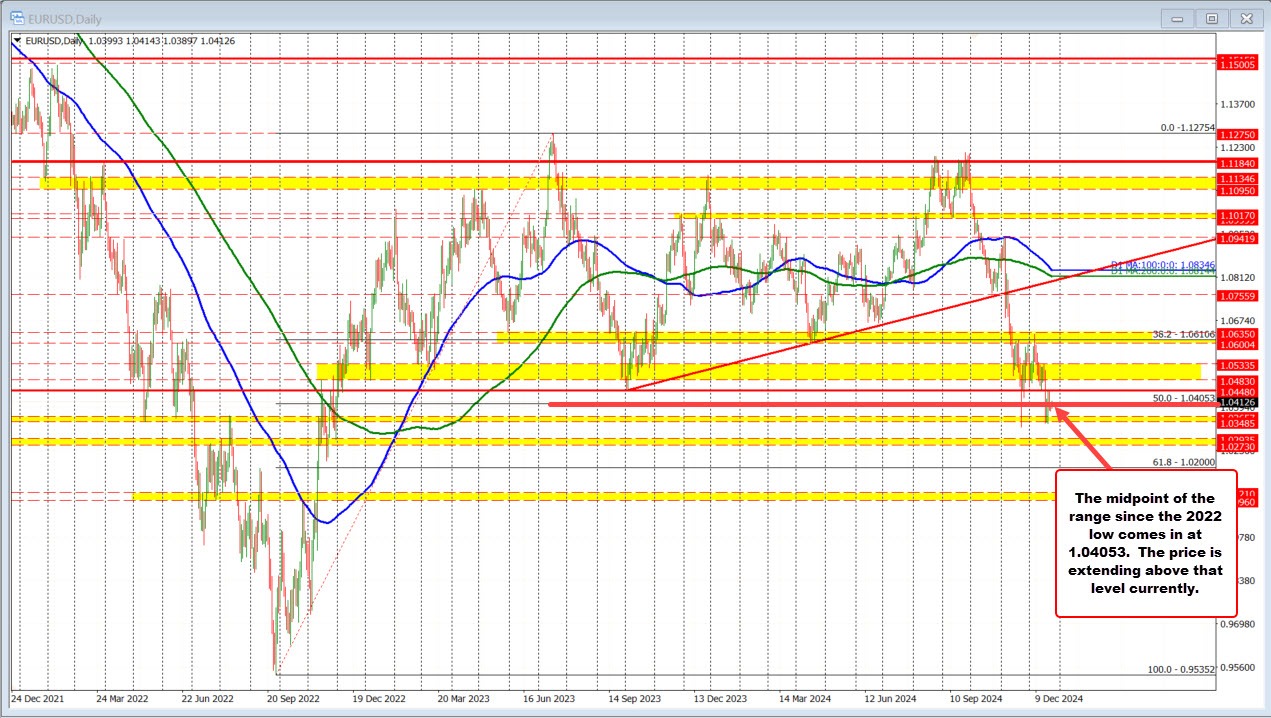The width and height of the screenshot is (1271, 718).
Task: Click the black 1.04126 current price box
Action: [1240, 400]
